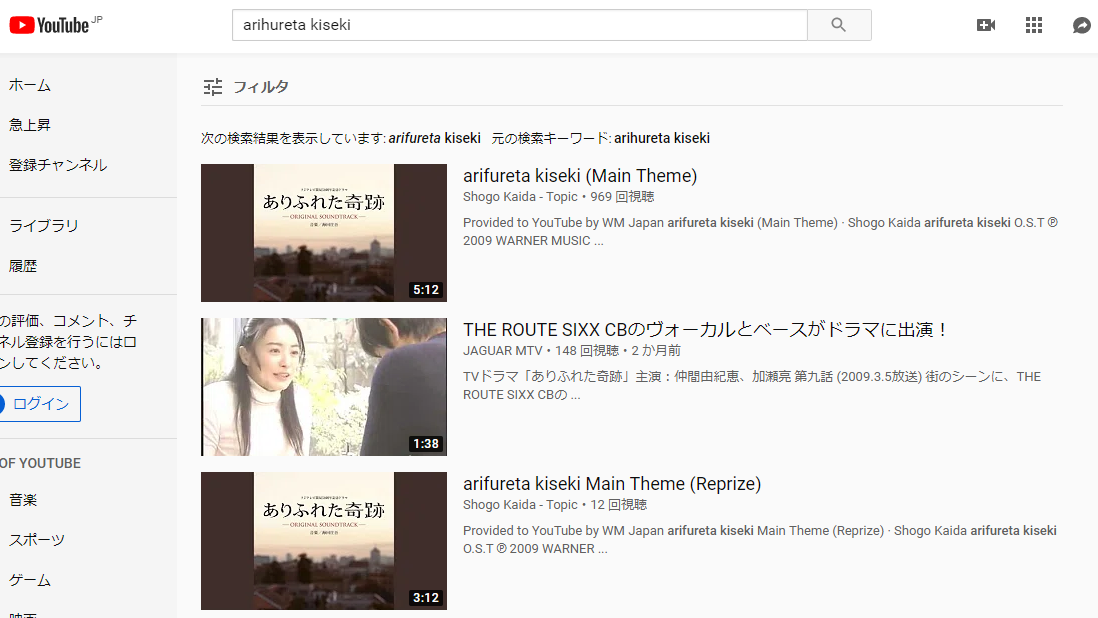1098x618 pixels.
Task: Open the フィルタ filter options
Action: [260, 87]
